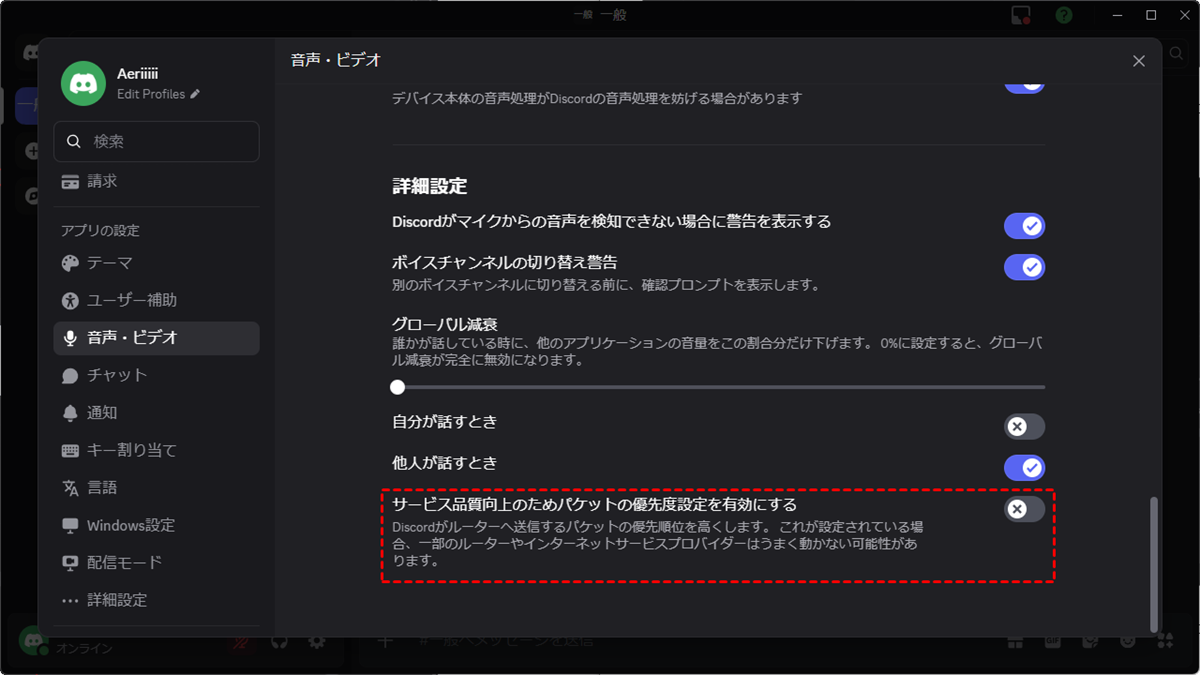Open キー割り当て keybind settings

[131, 450]
